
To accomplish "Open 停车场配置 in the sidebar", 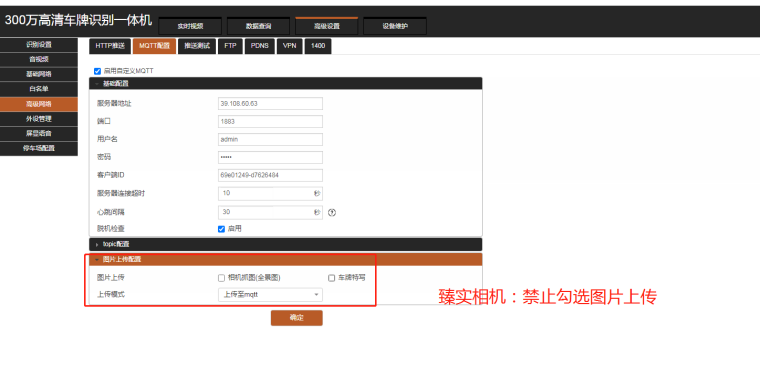I will [39, 148].
